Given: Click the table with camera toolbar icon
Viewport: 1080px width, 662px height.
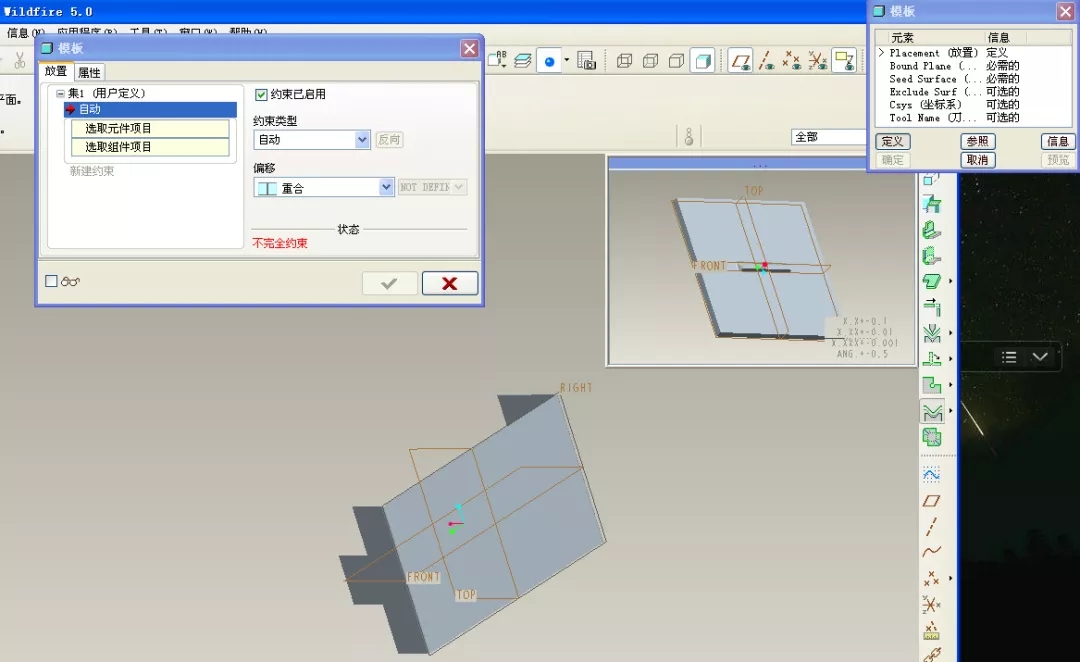Looking at the screenshot, I should pos(585,61).
